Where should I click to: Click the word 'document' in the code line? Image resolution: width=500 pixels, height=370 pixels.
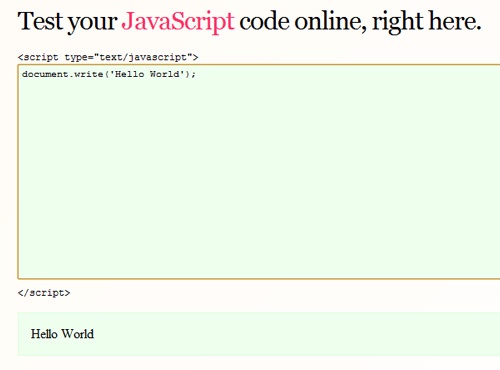click(45, 74)
